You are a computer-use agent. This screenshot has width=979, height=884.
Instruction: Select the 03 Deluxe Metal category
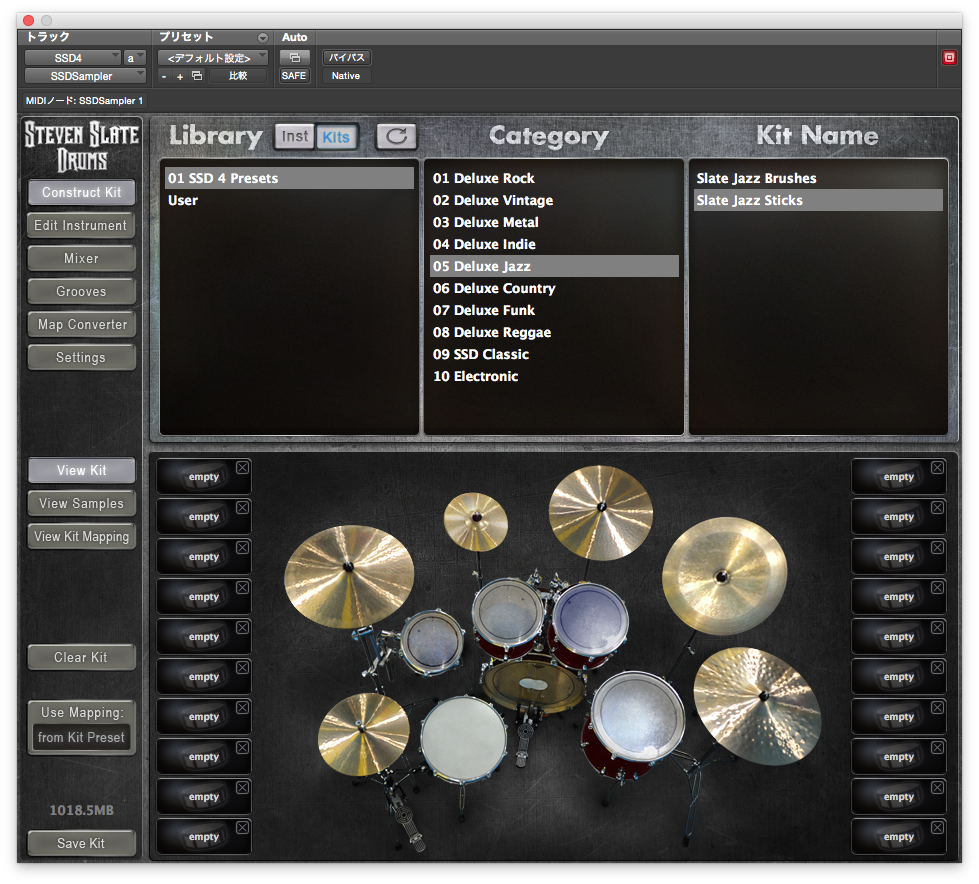tap(554, 222)
